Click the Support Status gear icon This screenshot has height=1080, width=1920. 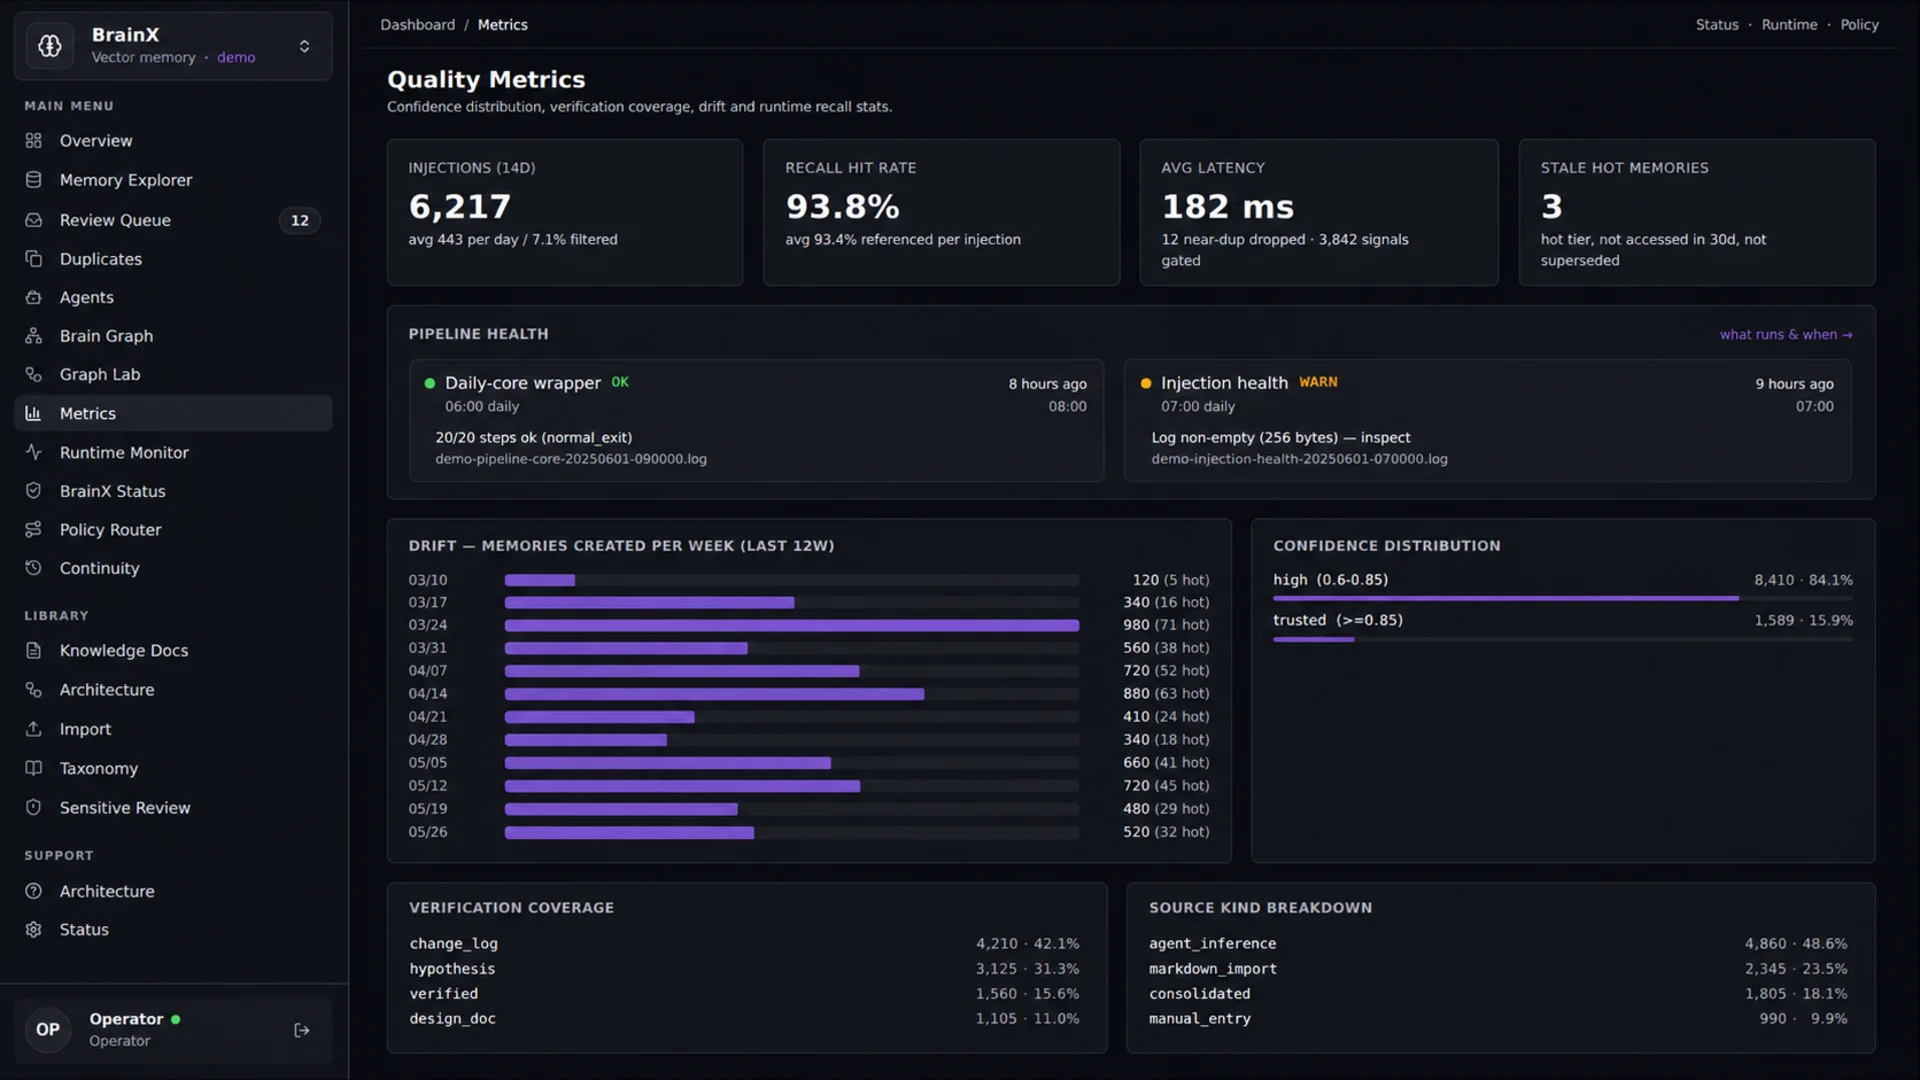click(x=34, y=929)
